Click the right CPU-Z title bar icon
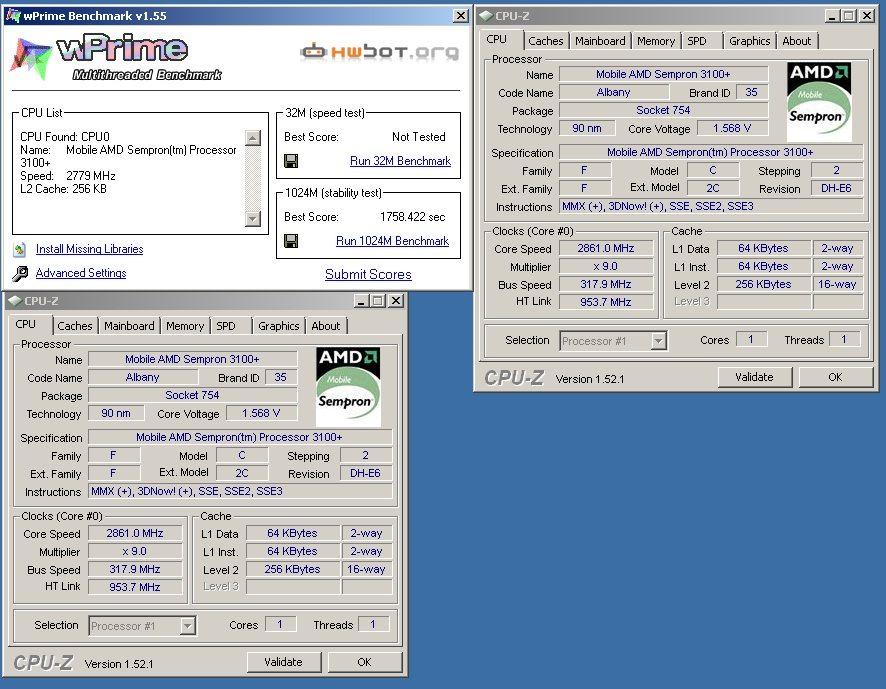886x689 pixels. tap(485, 16)
